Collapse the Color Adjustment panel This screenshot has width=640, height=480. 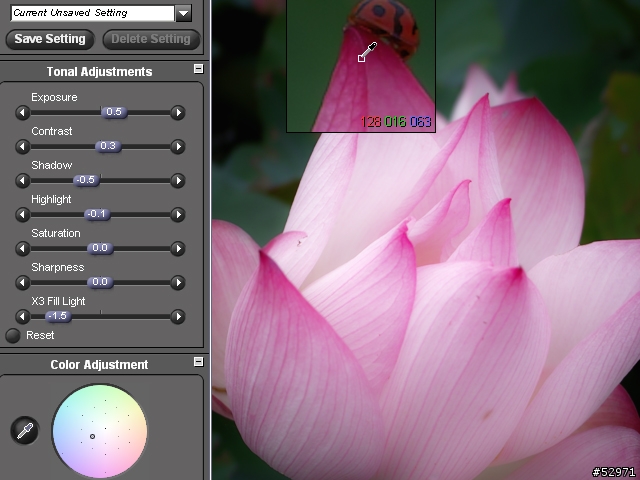(x=198, y=362)
